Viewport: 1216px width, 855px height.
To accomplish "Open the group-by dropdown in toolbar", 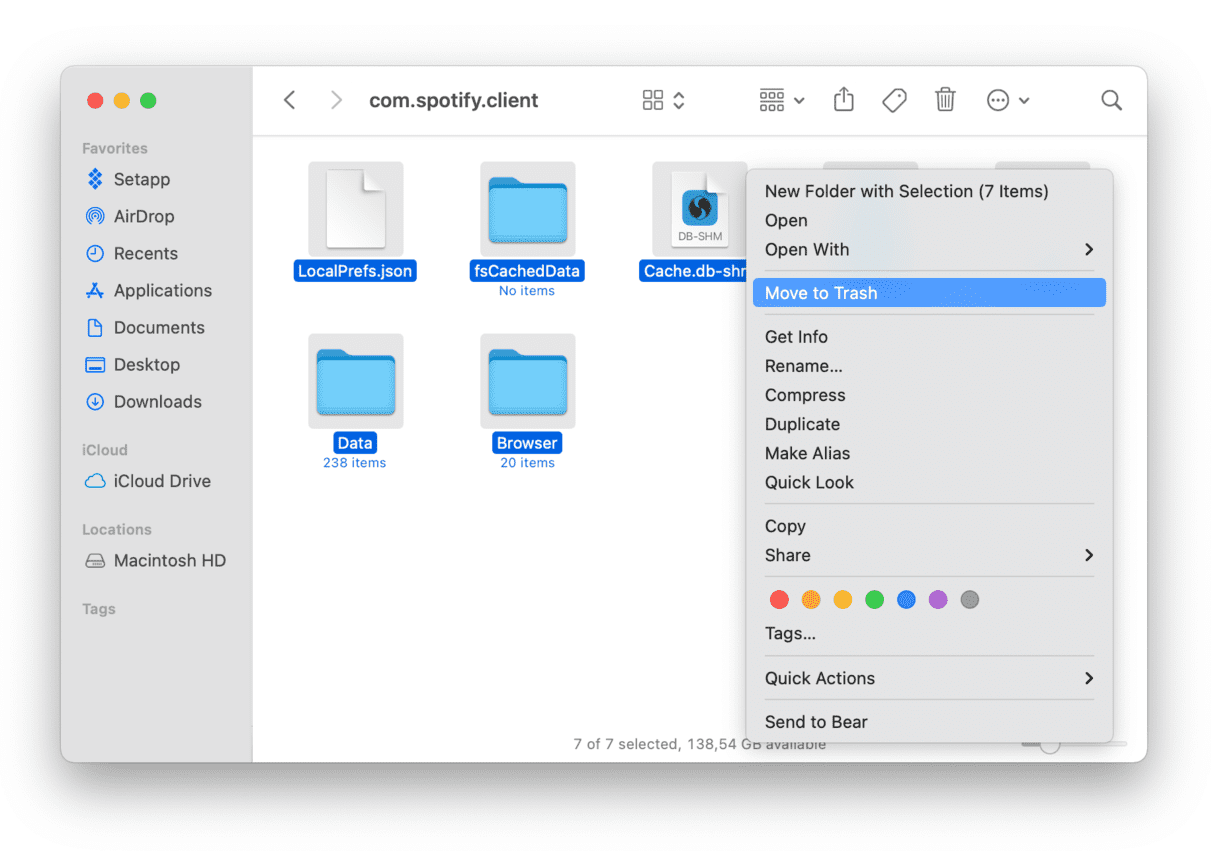I will coord(781,100).
